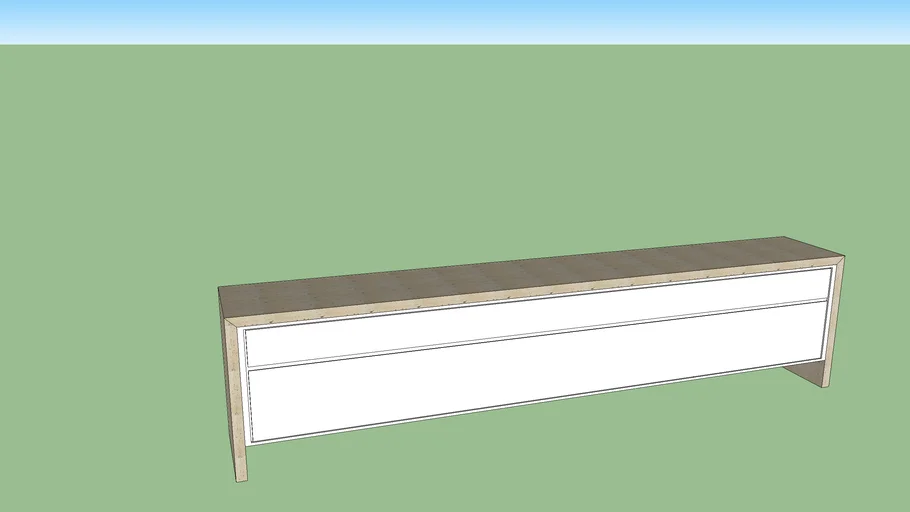Click the foot of the left side panel
910x512 pixels.
click(238, 476)
